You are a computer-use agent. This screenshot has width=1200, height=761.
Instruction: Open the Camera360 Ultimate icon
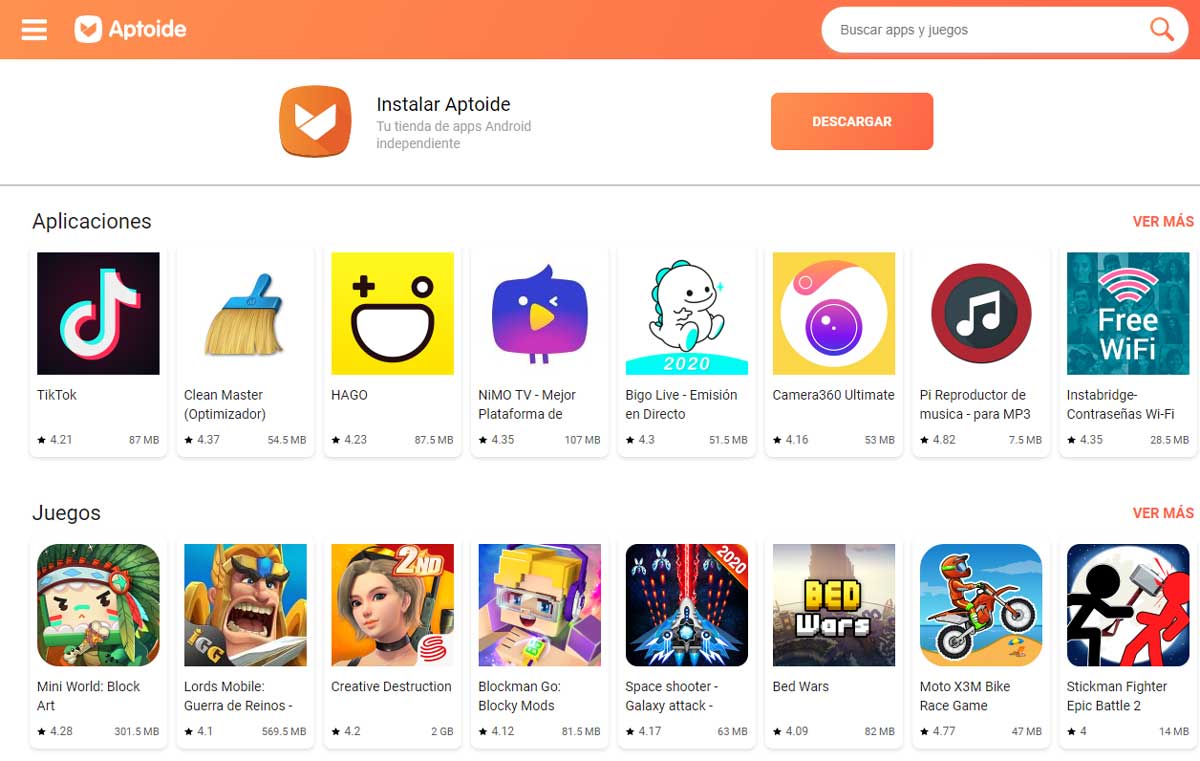pyautogui.click(x=833, y=313)
